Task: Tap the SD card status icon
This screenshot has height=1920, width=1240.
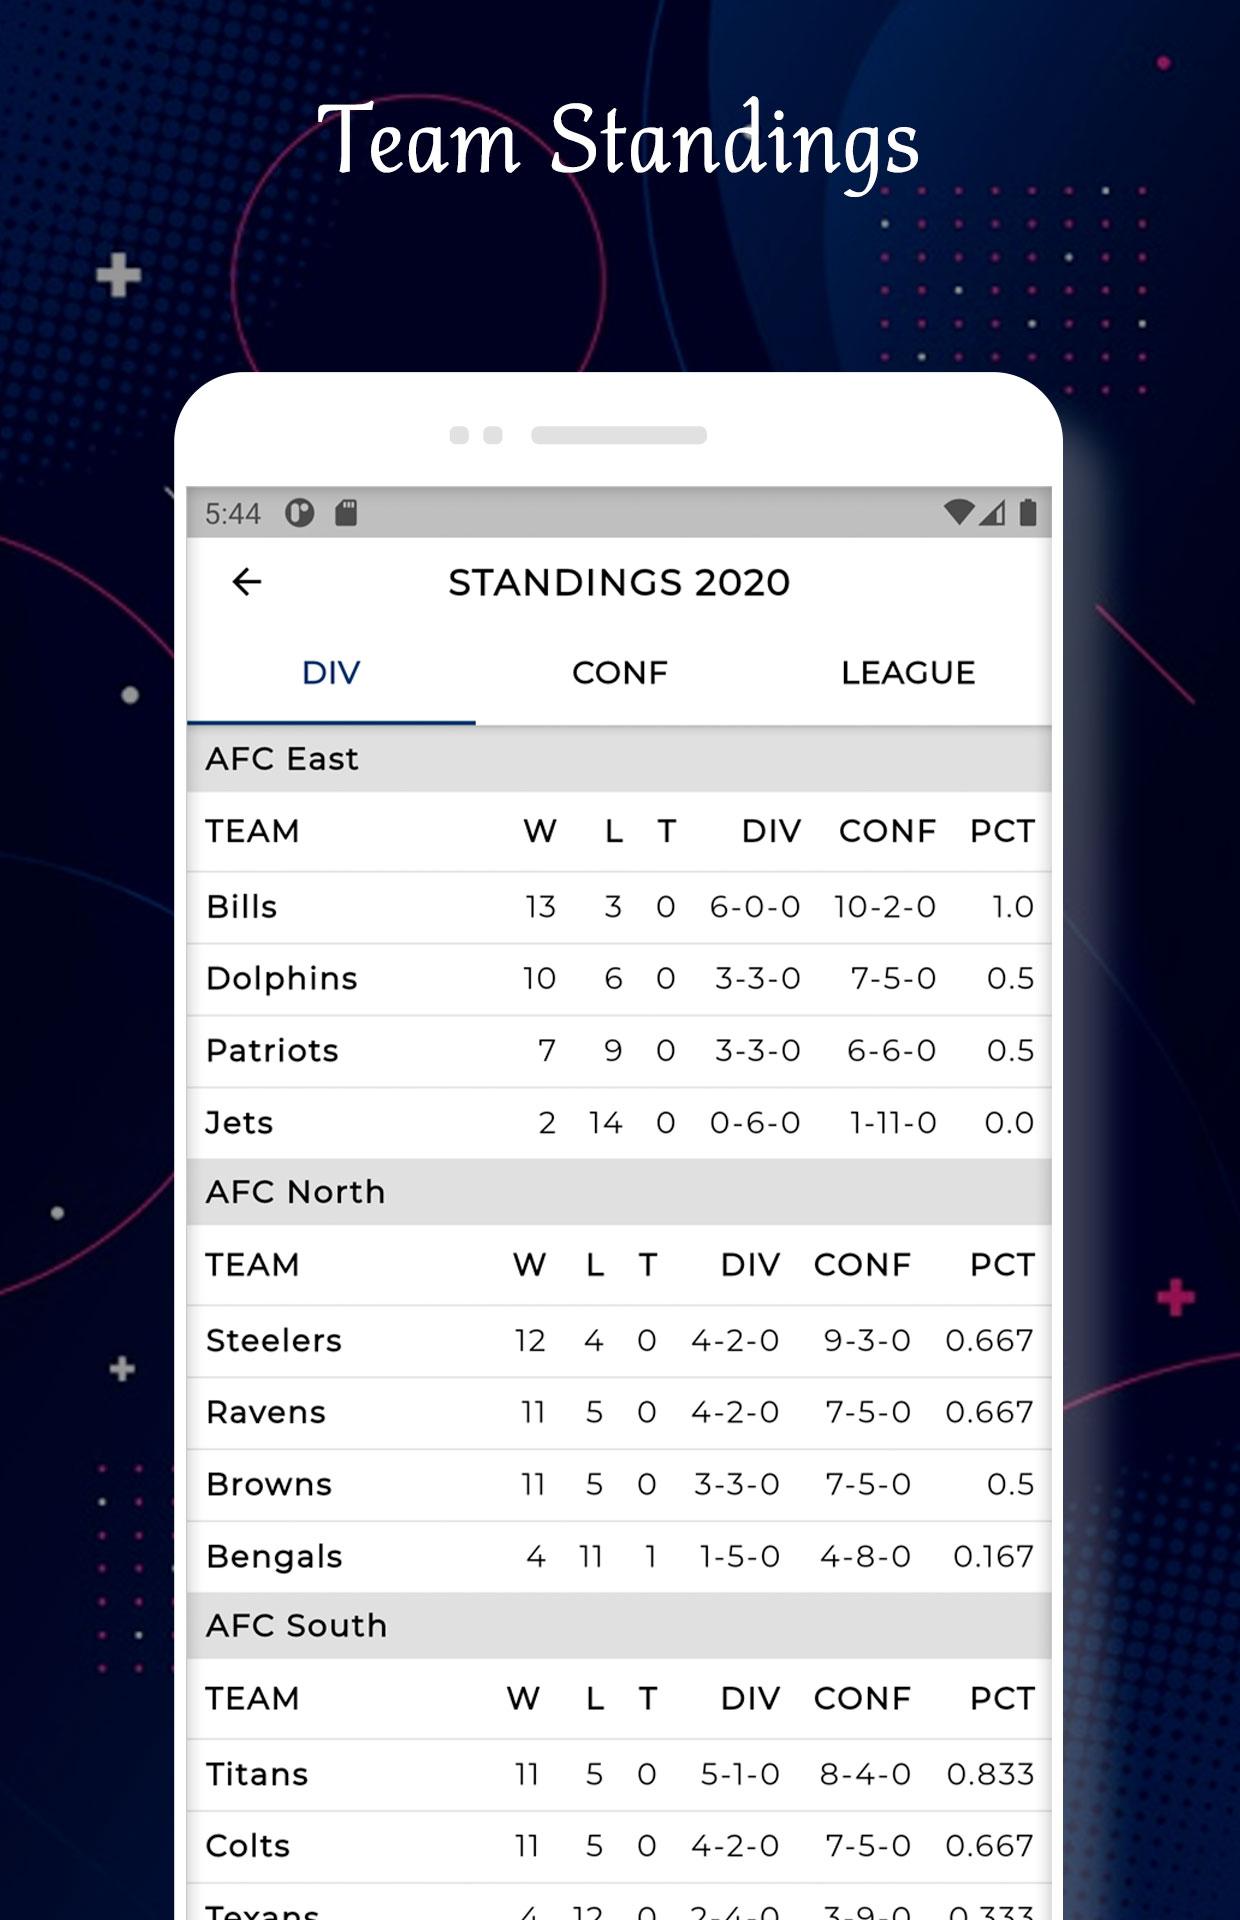Action: (x=346, y=513)
